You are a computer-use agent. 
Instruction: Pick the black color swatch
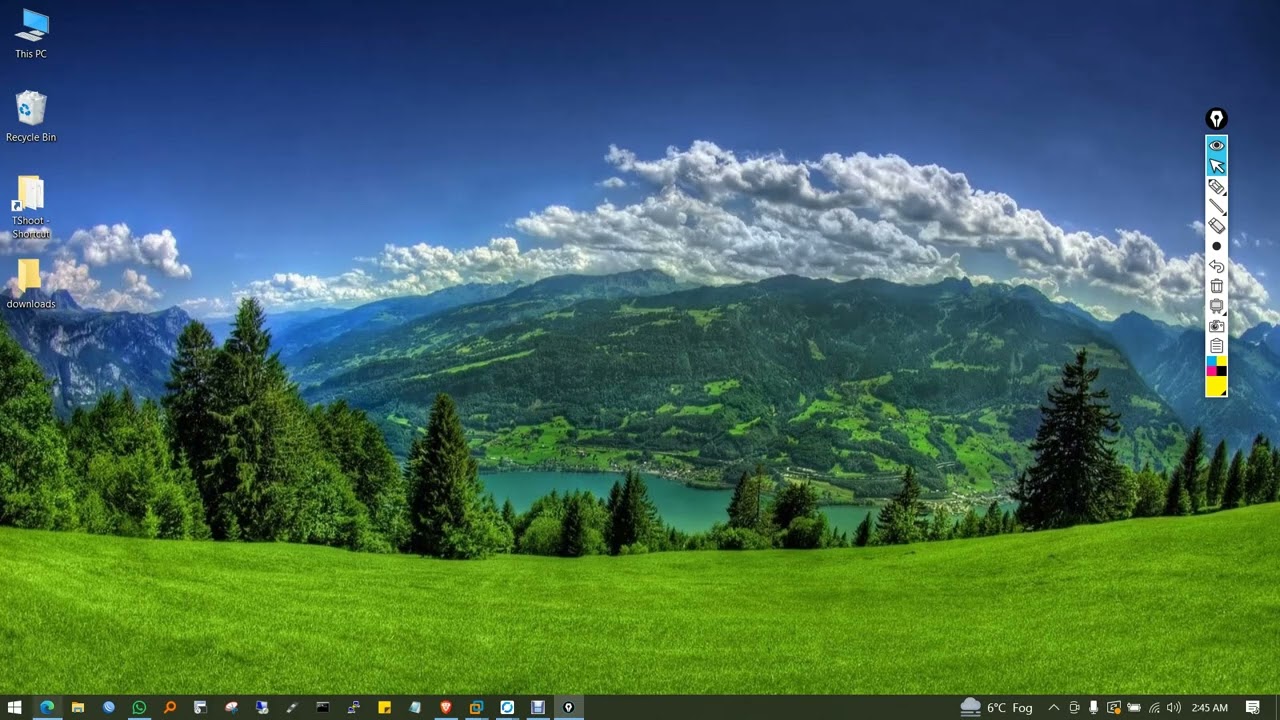(x=1221, y=371)
